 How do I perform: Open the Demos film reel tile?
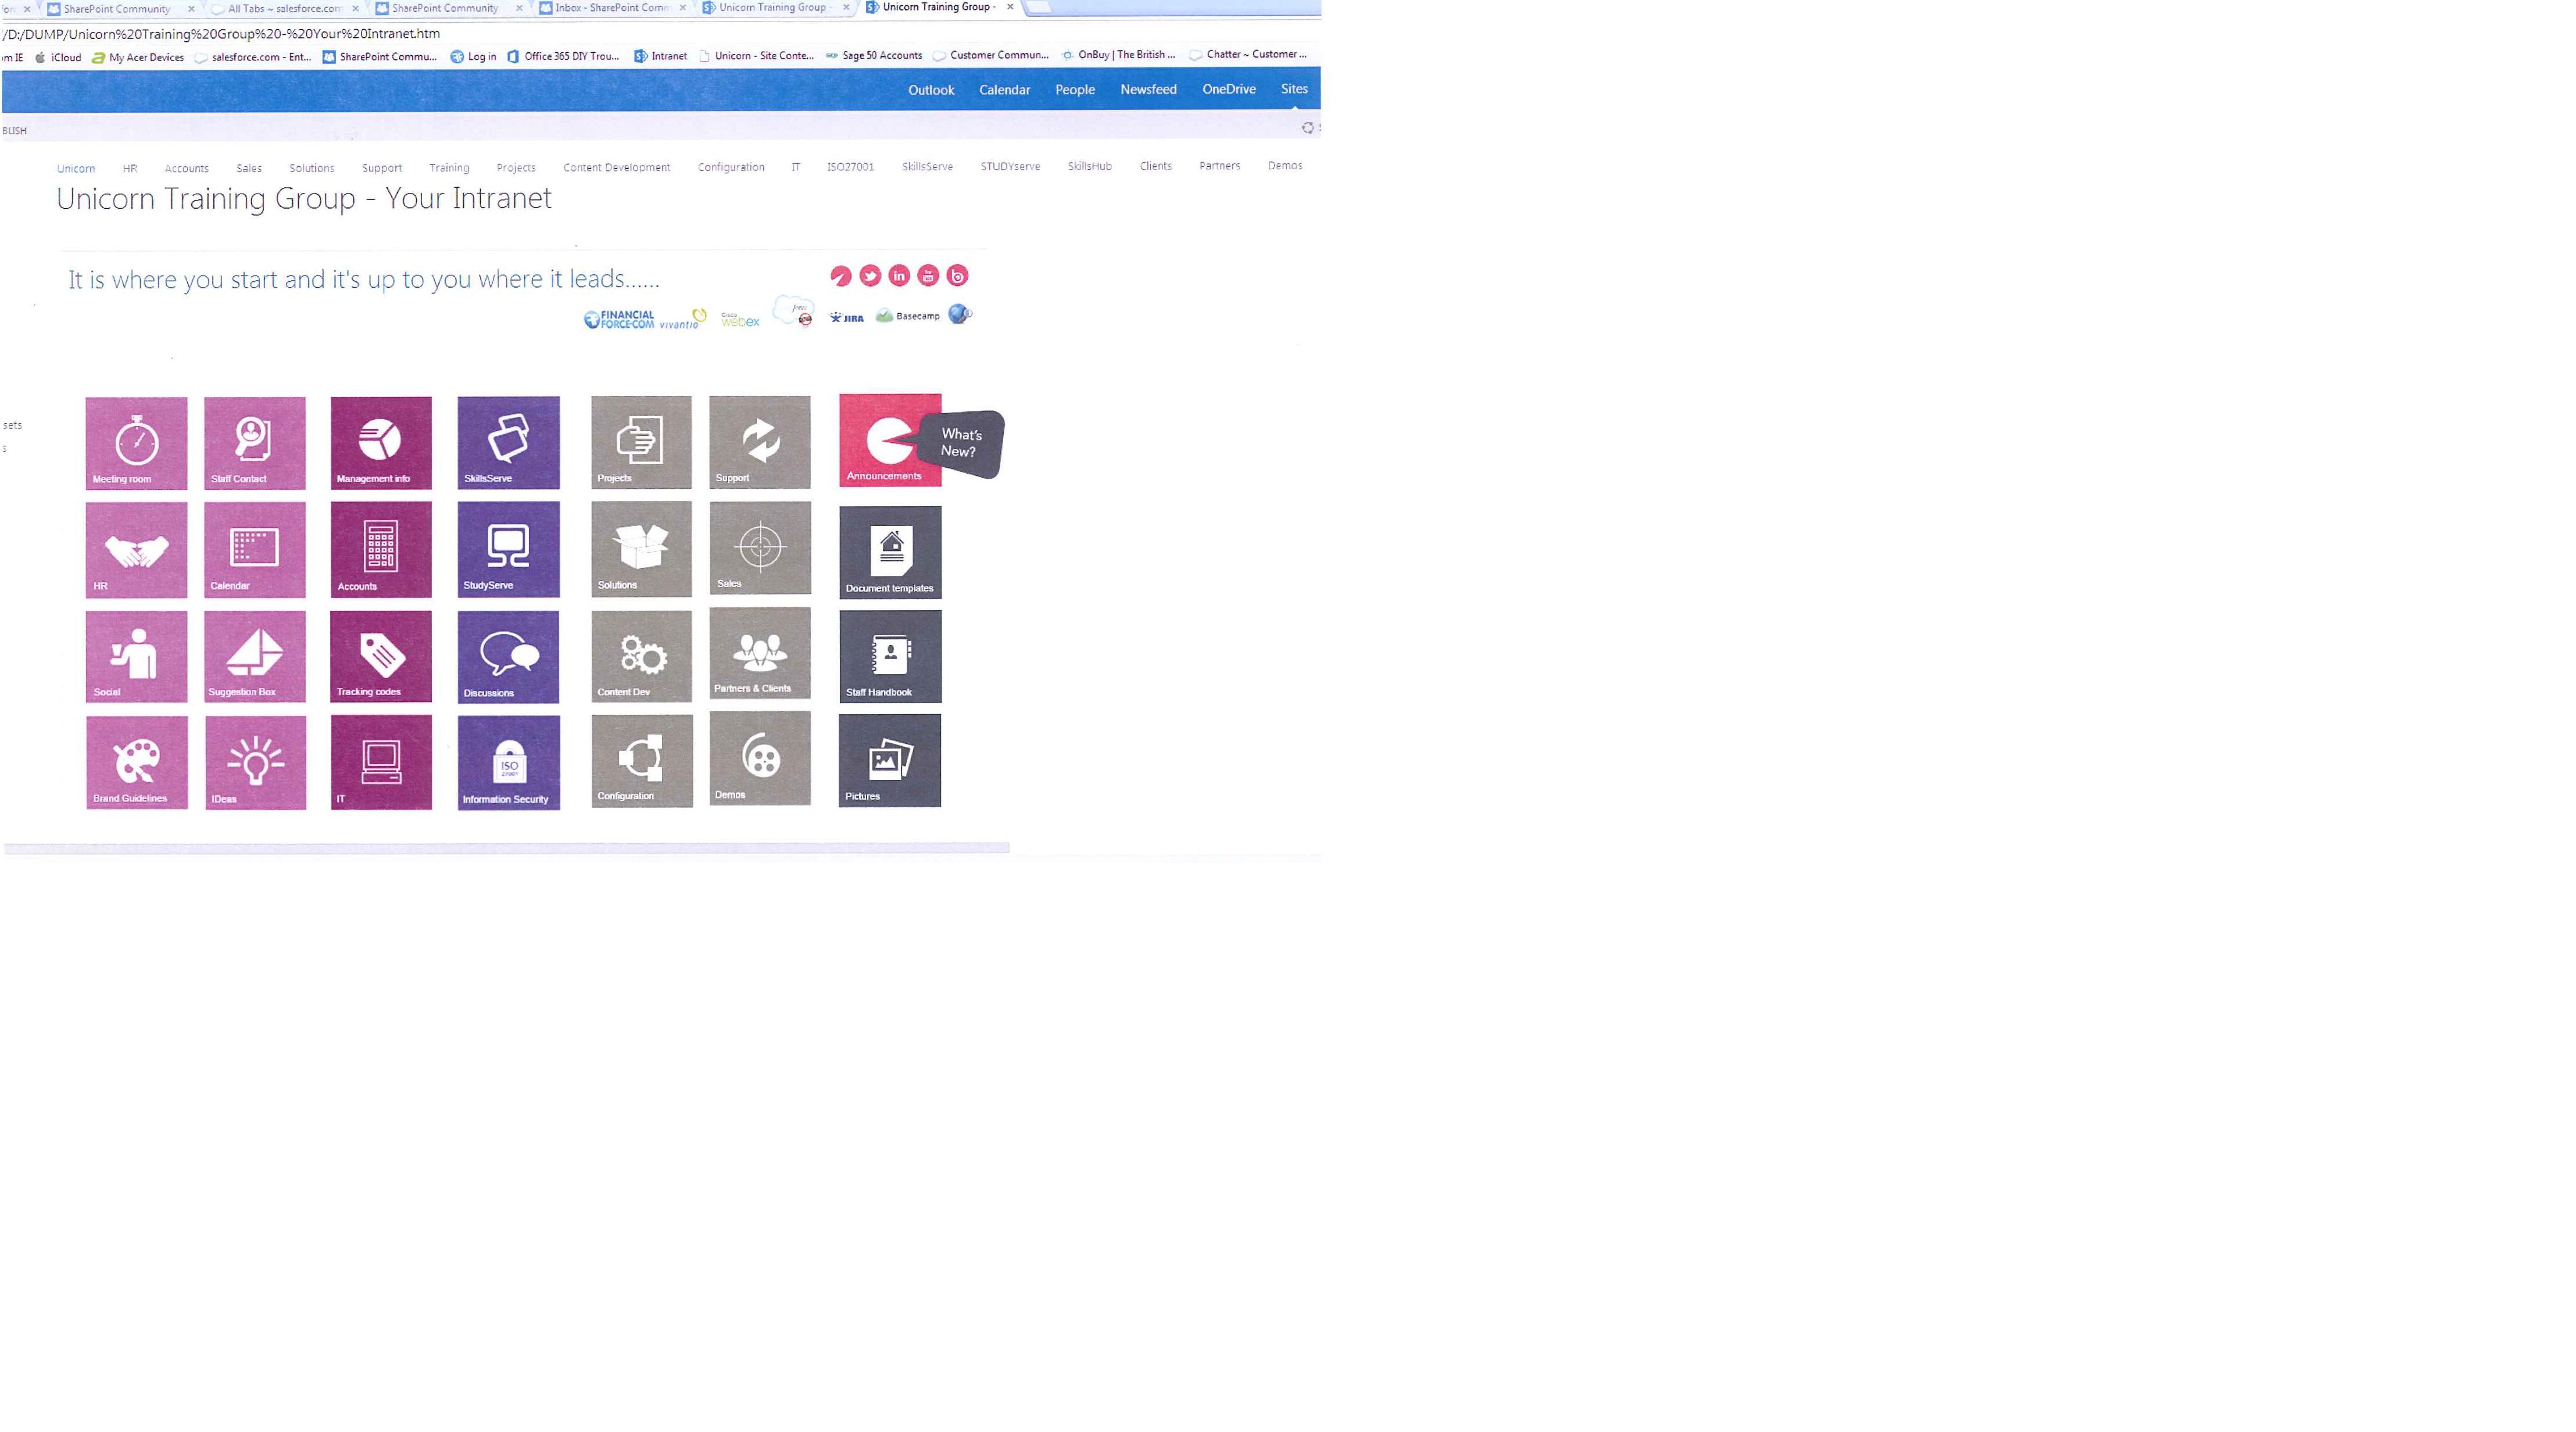pos(760,758)
